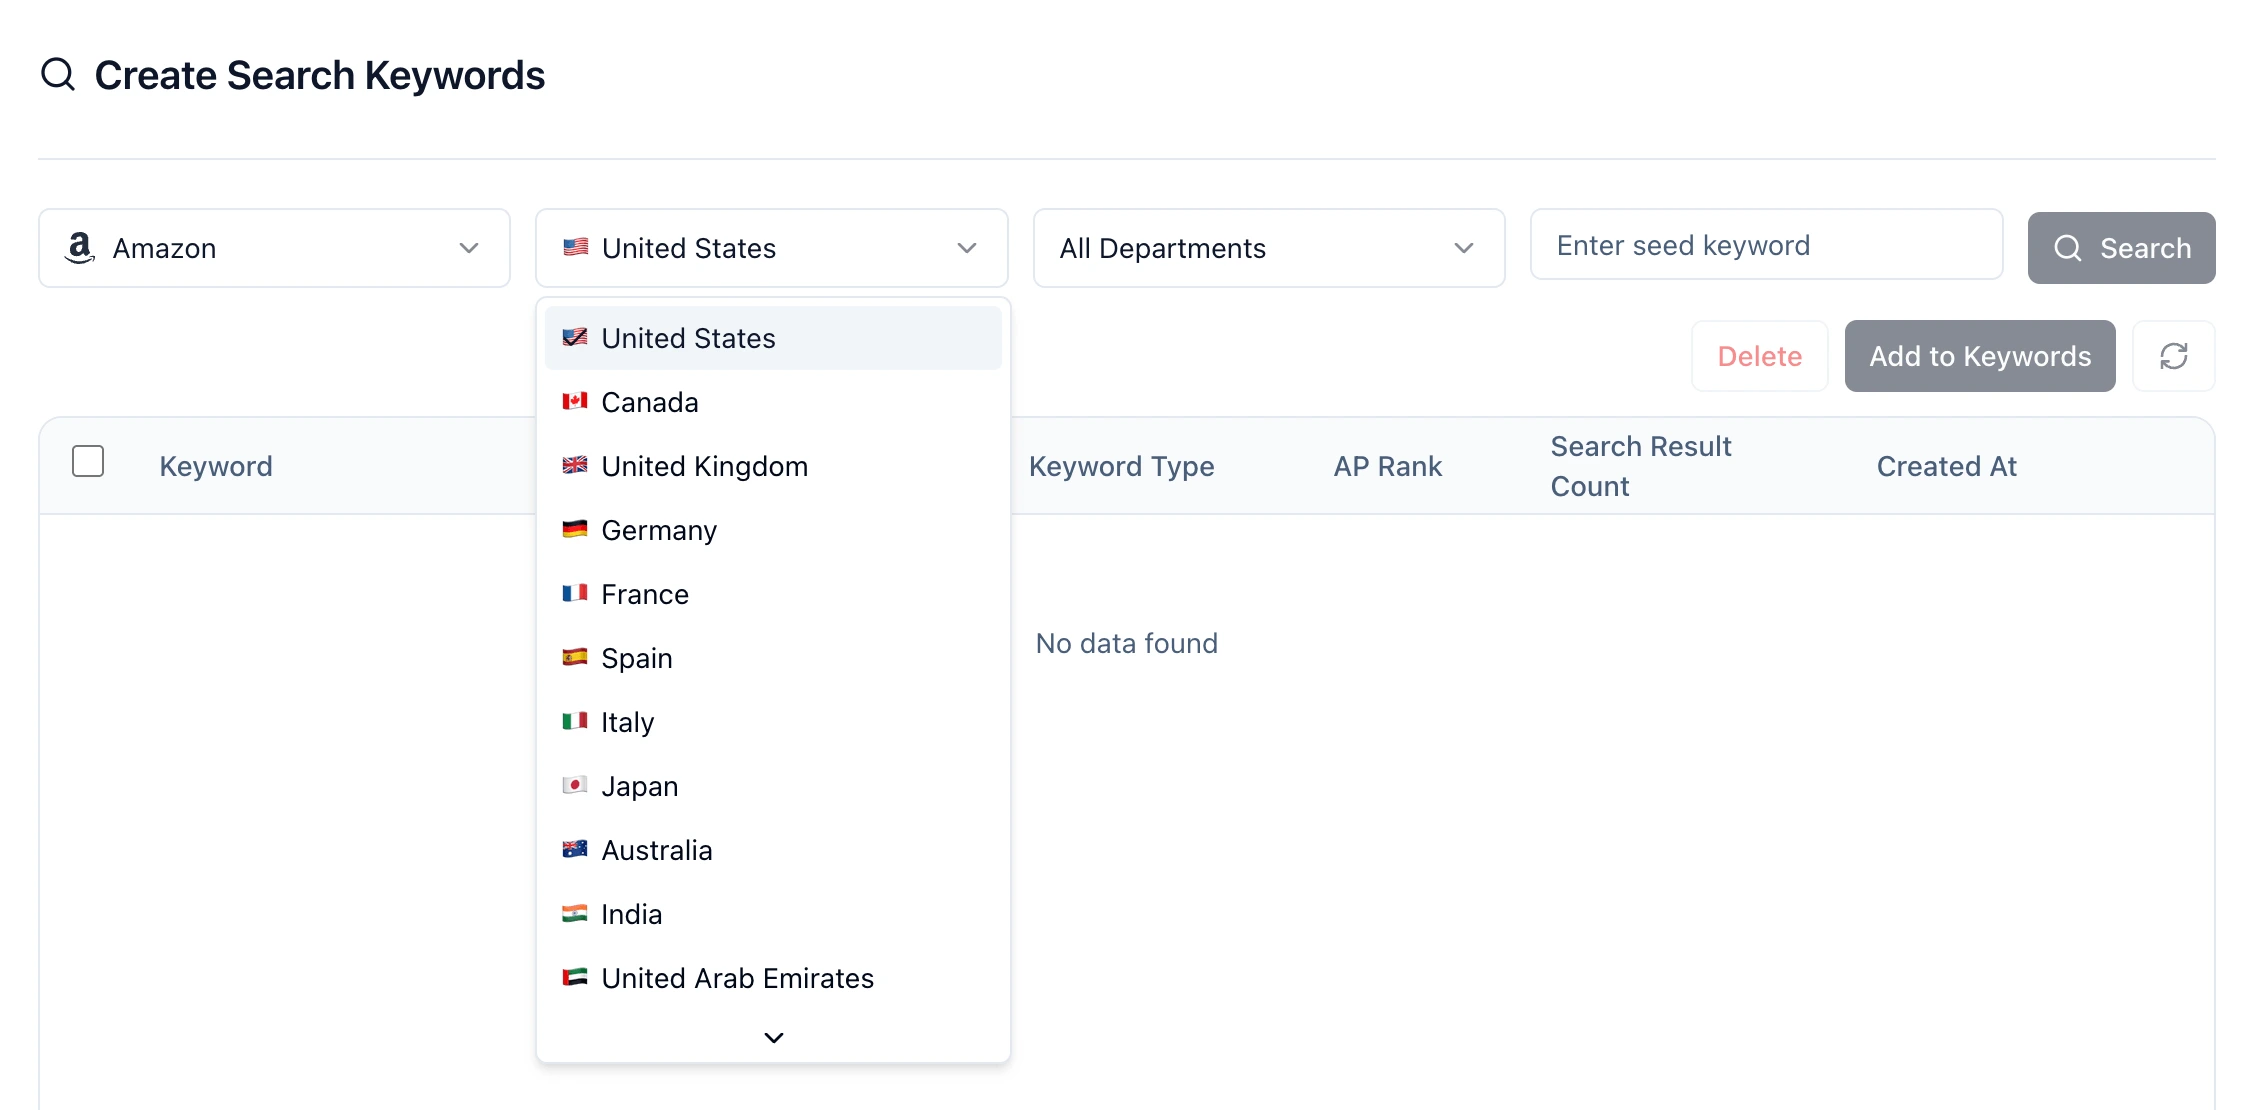Click the magnifier icon beside Create Search Keywords
Screen dimensions: 2254x1110
[x=58, y=74]
